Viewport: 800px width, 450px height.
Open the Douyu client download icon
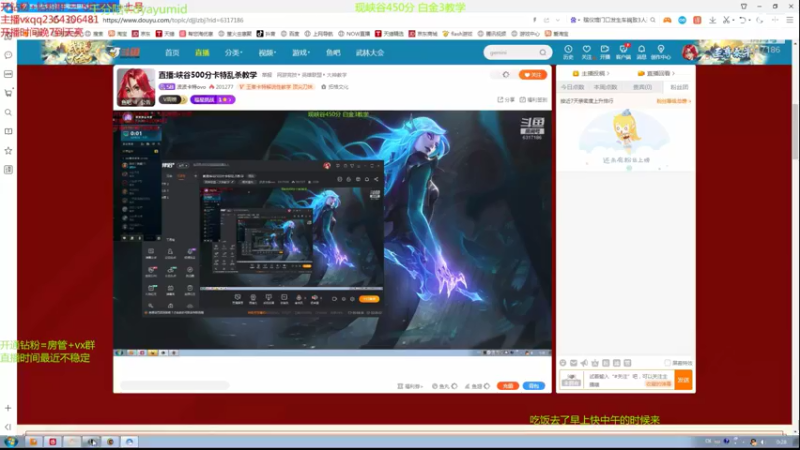point(623,52)
